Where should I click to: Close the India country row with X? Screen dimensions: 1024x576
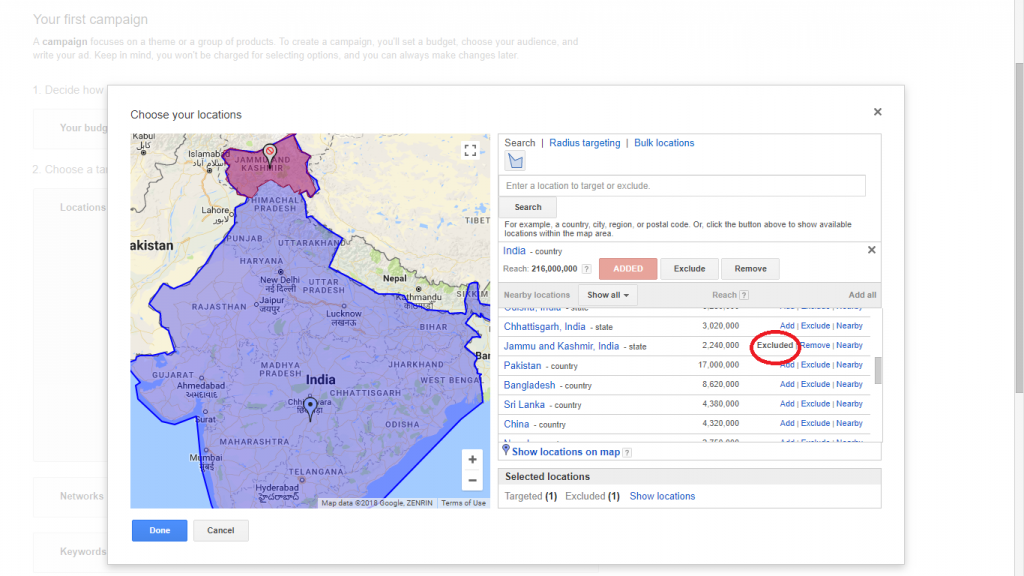coord(871,250)
